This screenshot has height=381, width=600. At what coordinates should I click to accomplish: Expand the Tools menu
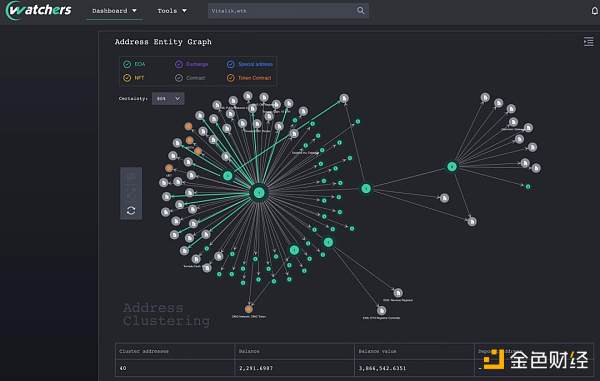point(172,11)
